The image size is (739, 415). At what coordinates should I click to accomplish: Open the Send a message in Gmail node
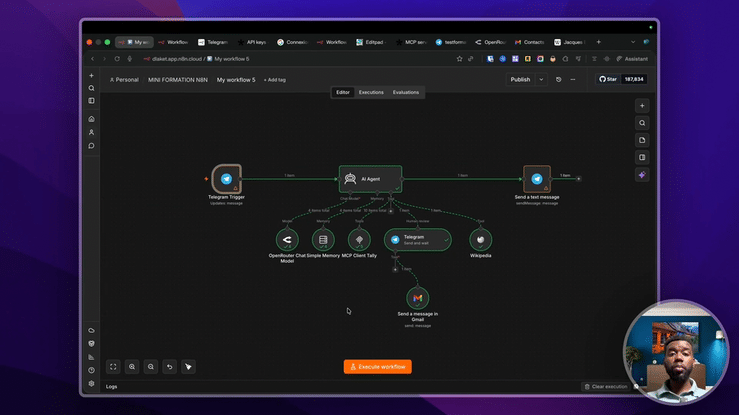[x=418, y=298]
